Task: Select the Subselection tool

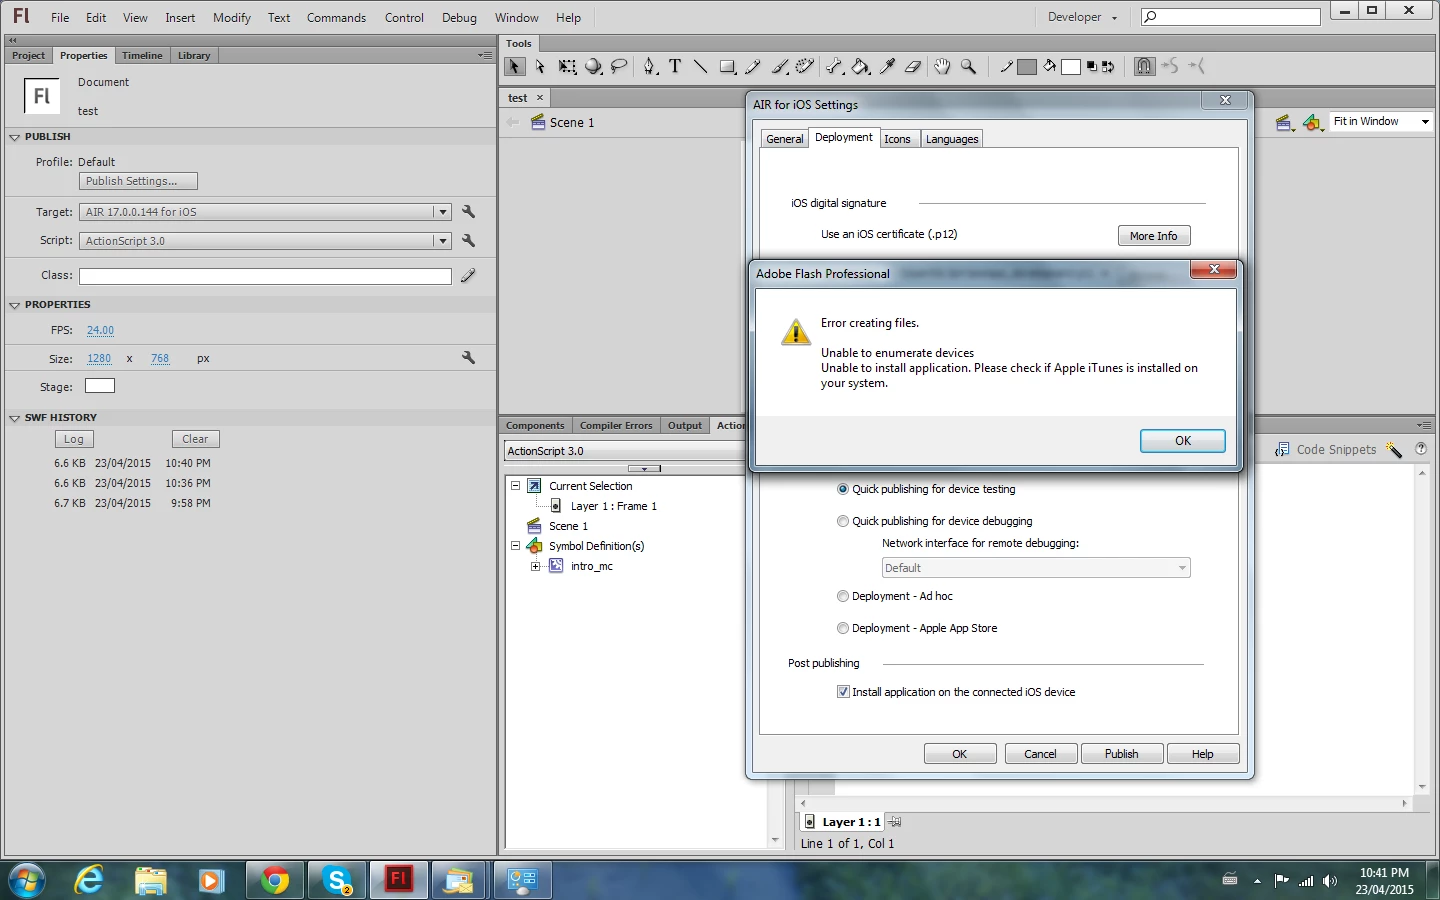Action: tap(540, 67)
